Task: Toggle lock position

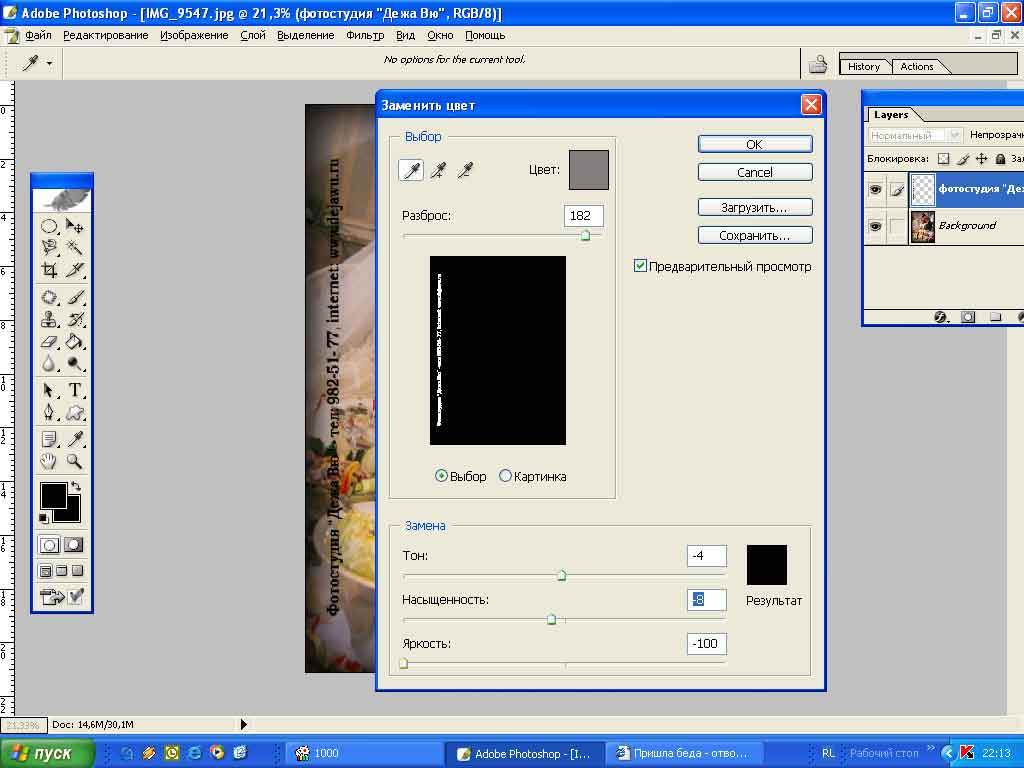Action: (981, 159)
